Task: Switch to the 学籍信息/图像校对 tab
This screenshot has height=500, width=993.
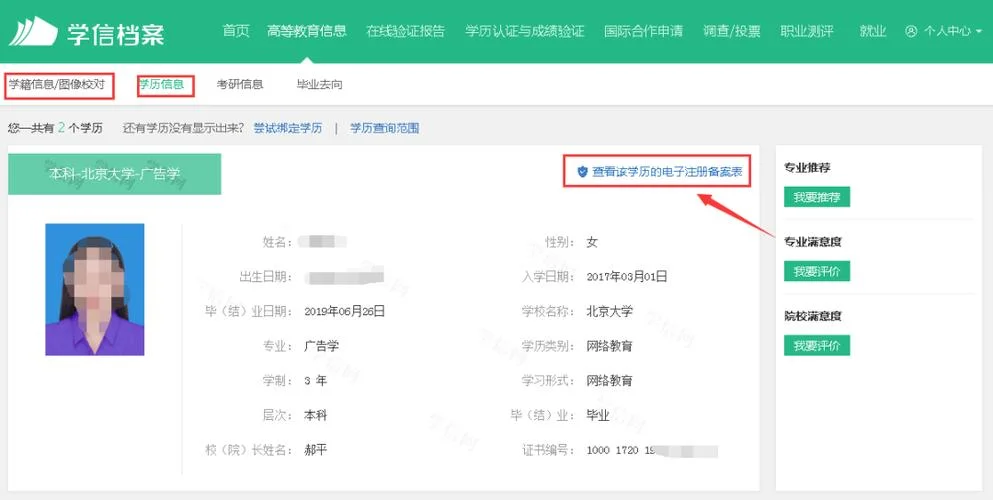Action: coord(57,84)
